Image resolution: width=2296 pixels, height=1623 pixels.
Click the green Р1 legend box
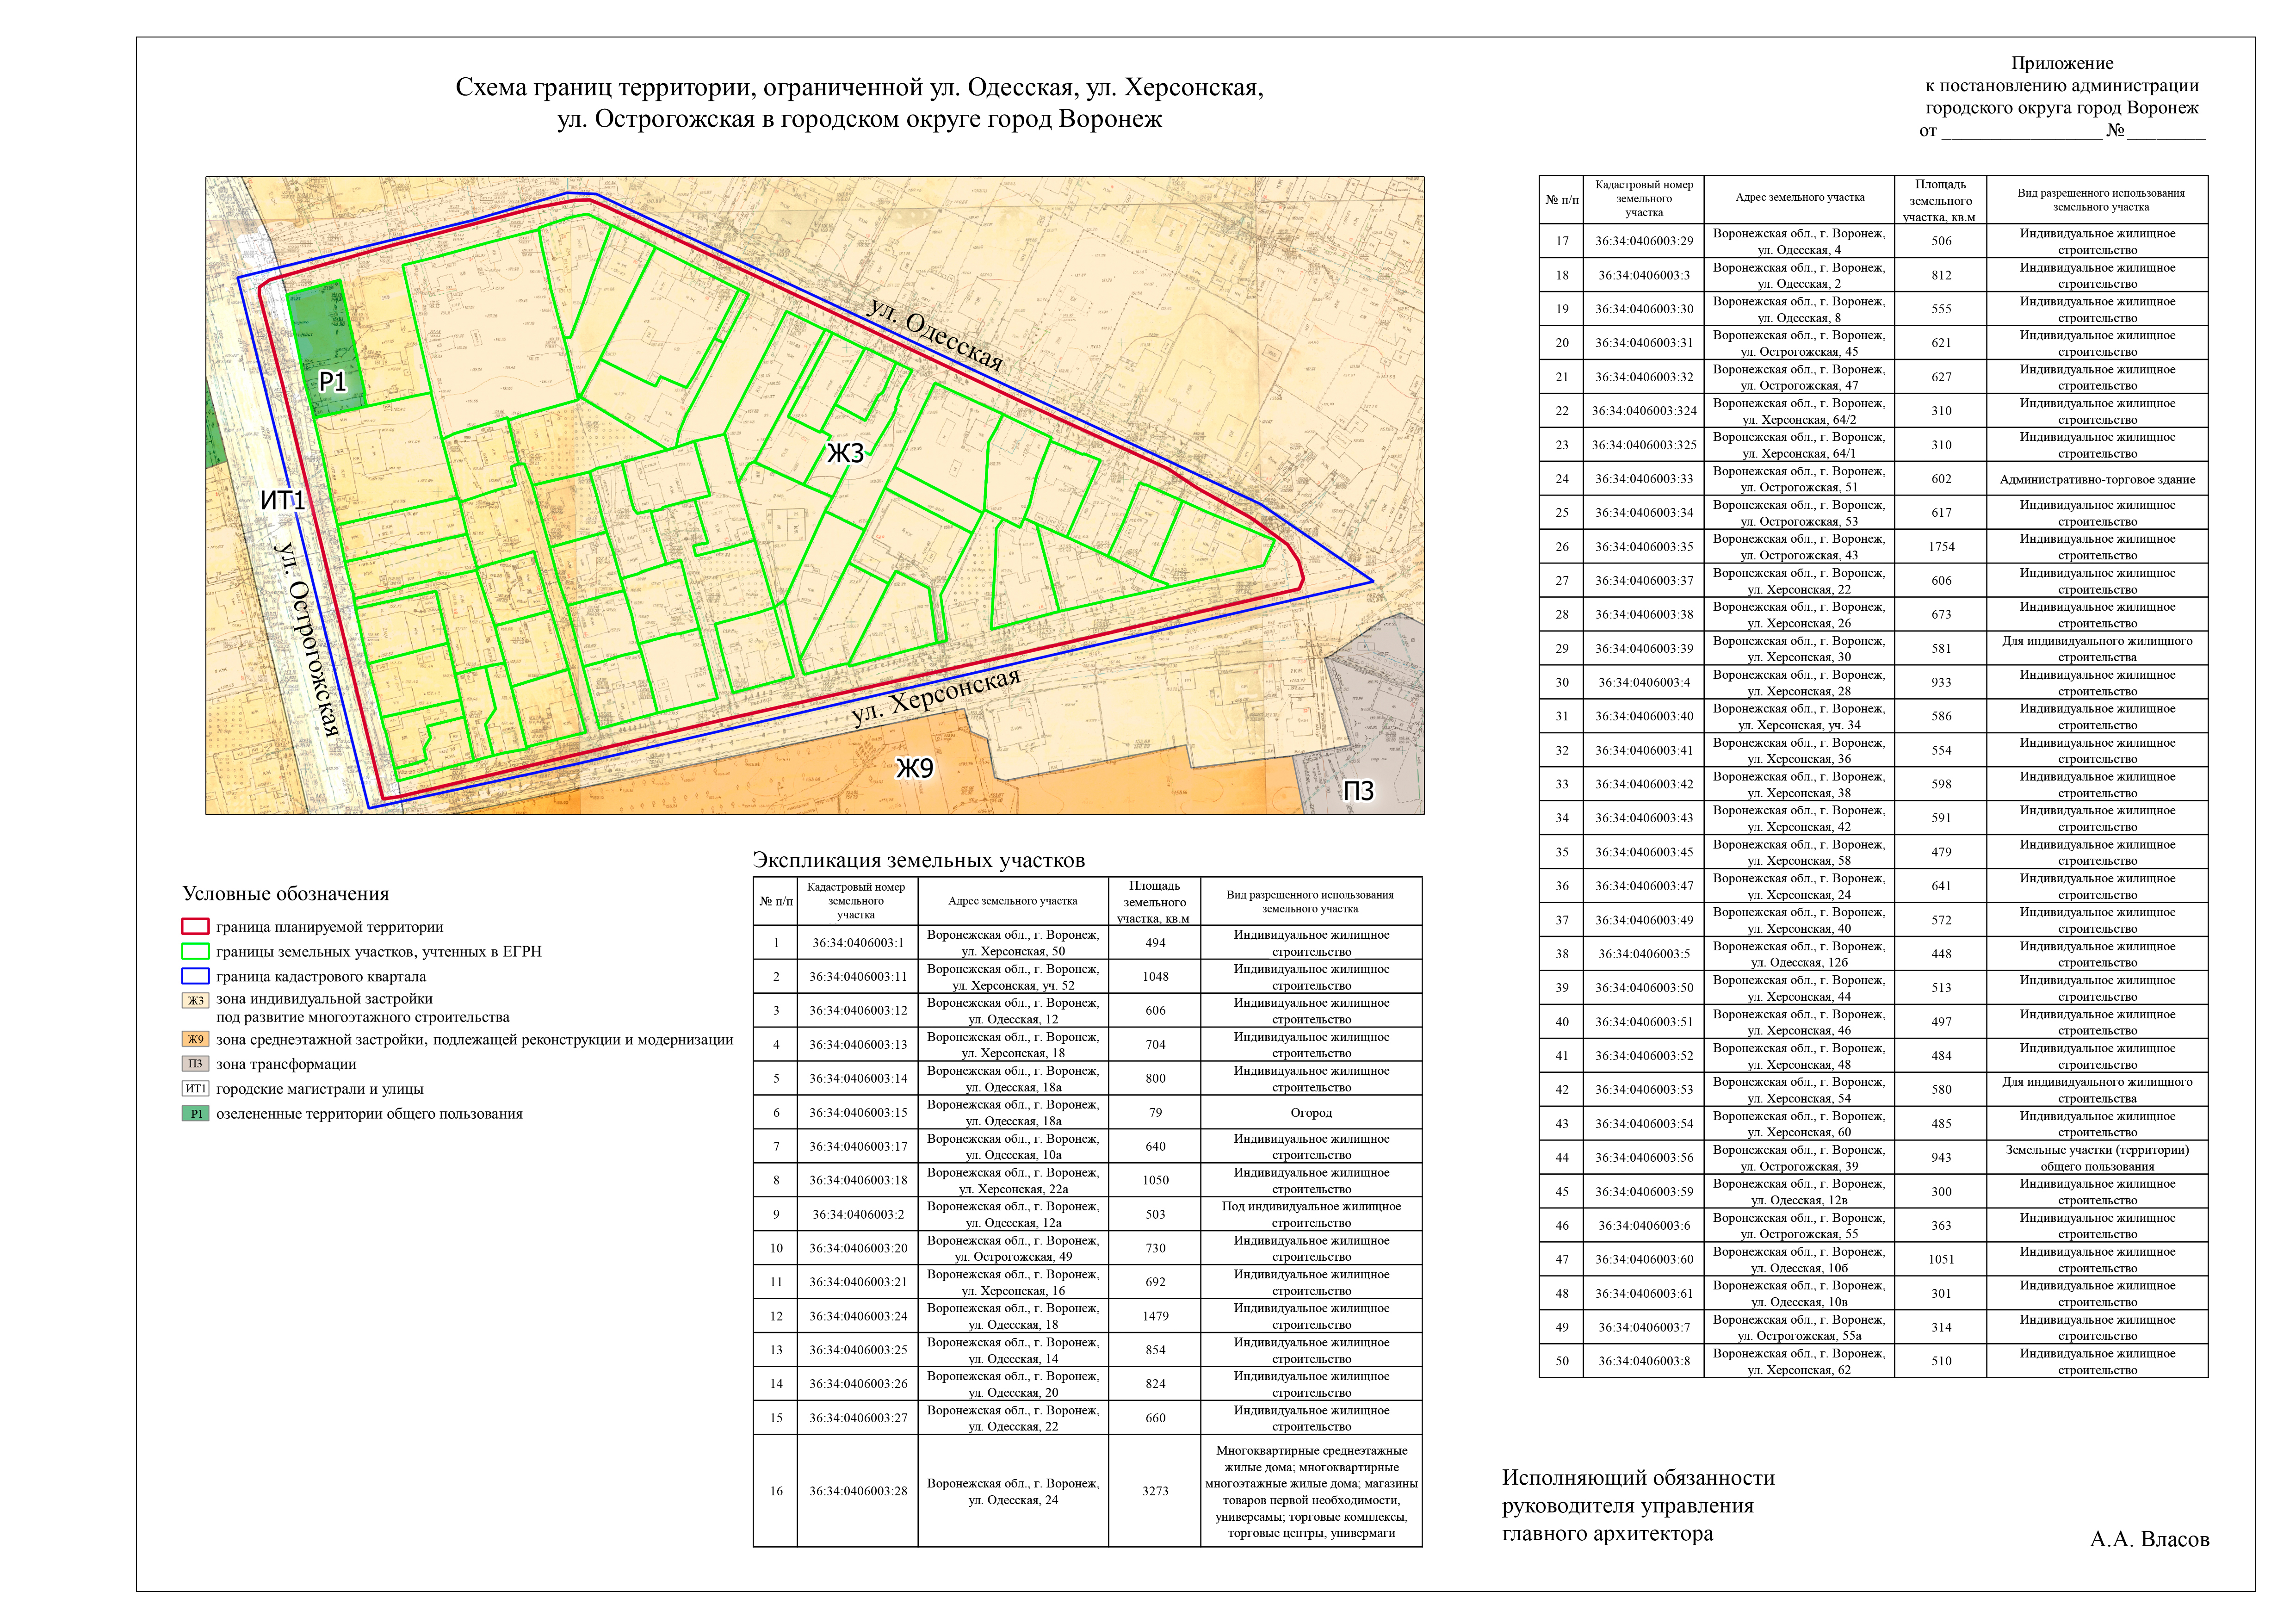point(195,1114)
